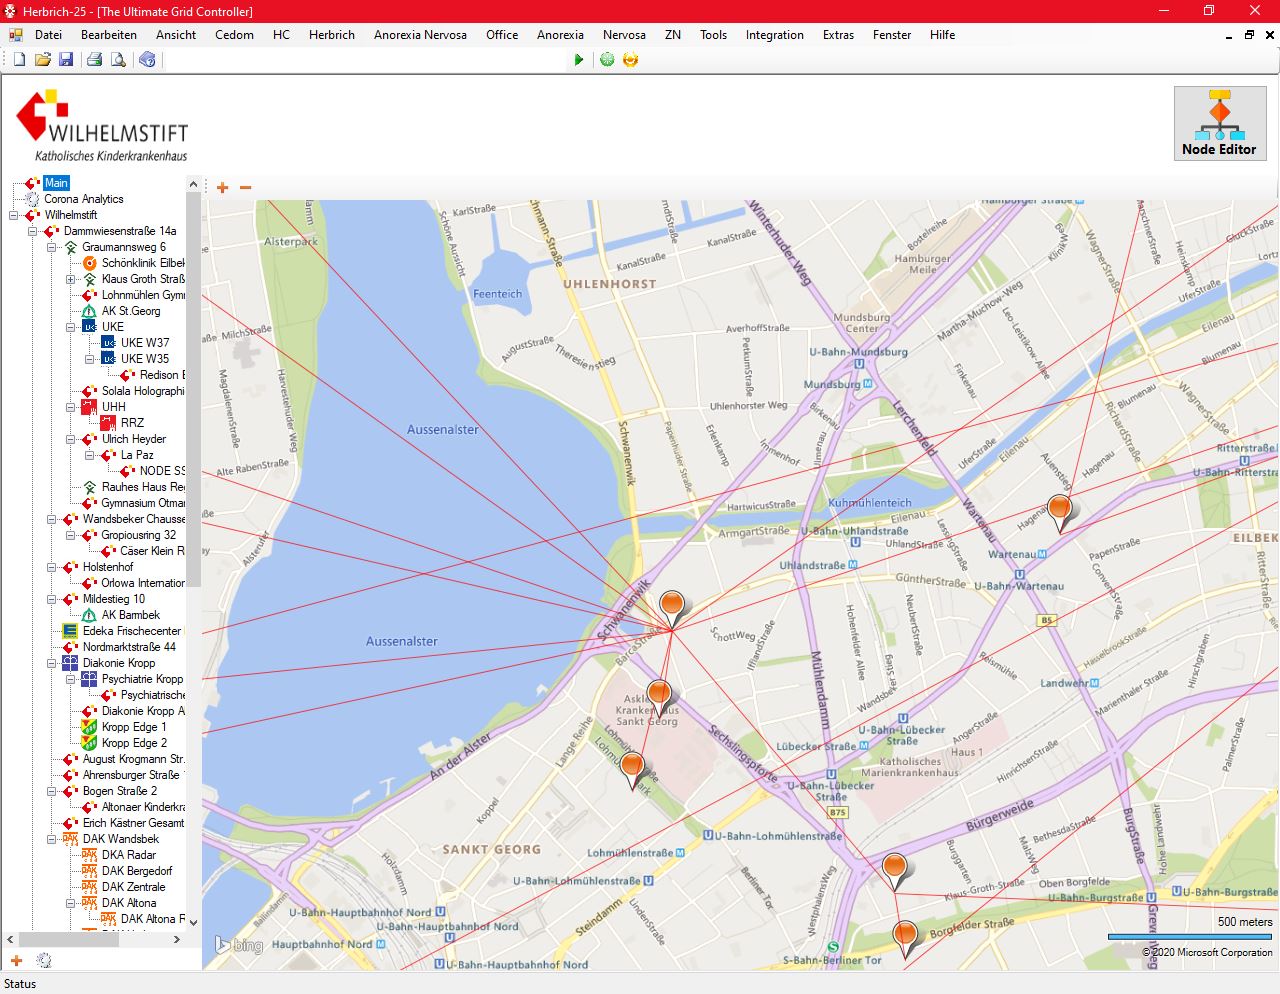Click the DAK Wandsbek orange logo icon
The image size is (1280, 994).
[70, 839]
